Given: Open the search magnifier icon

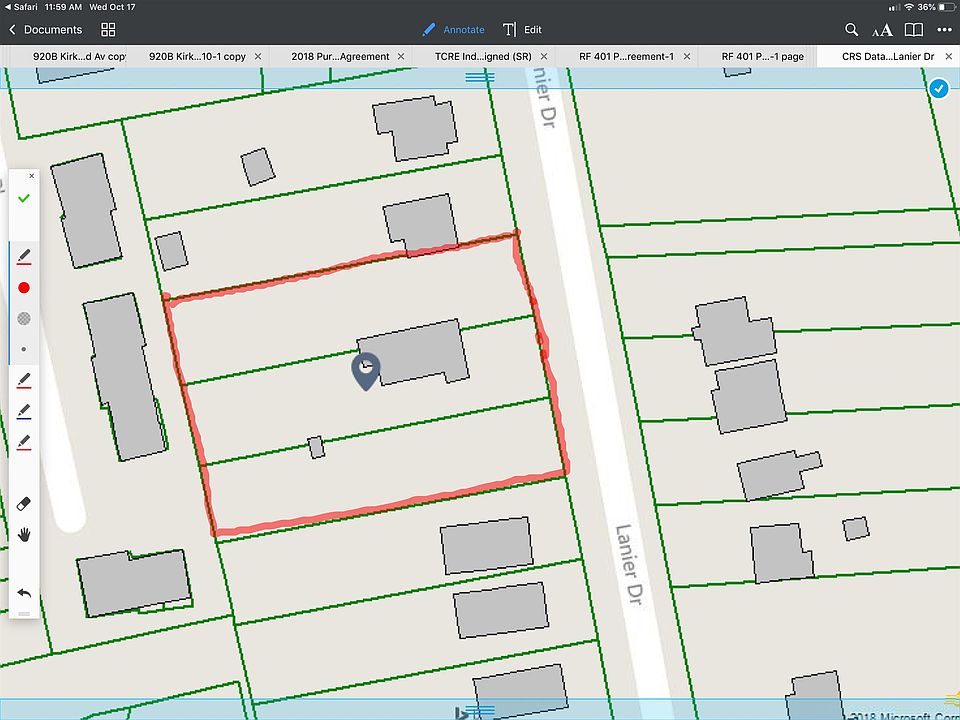Looking at the screenshot, I should [x=852, y=30].
